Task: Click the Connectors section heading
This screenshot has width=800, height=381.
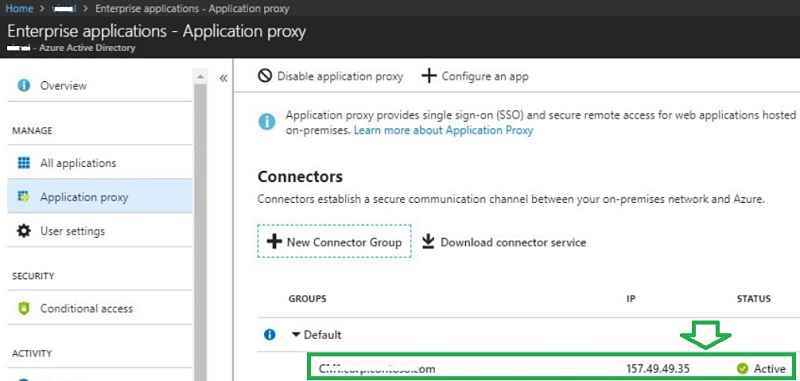Action: coord(300,176)
